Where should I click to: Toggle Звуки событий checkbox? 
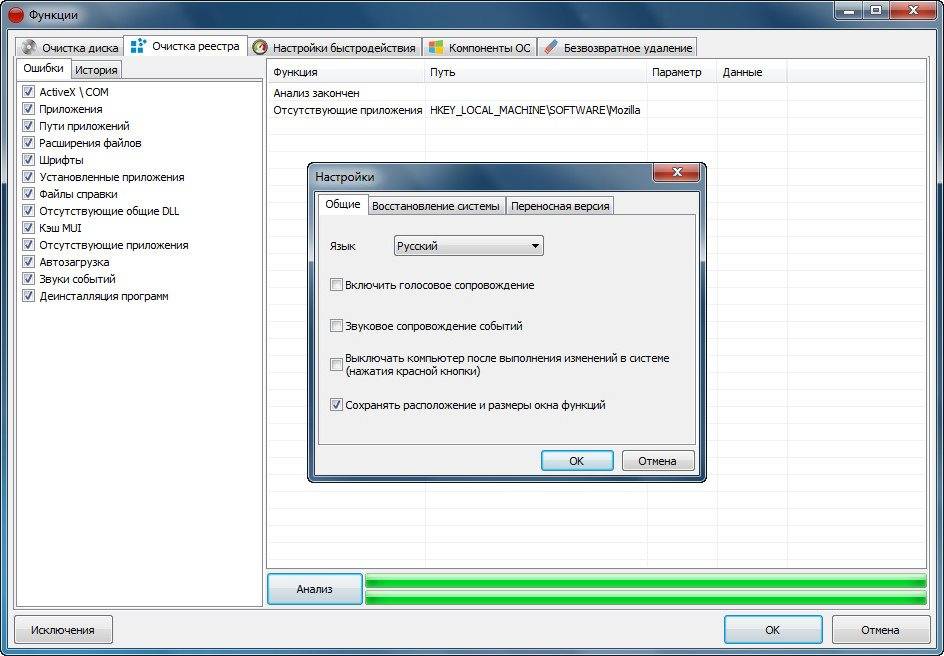pyautogui.click(x=28, y=279)
